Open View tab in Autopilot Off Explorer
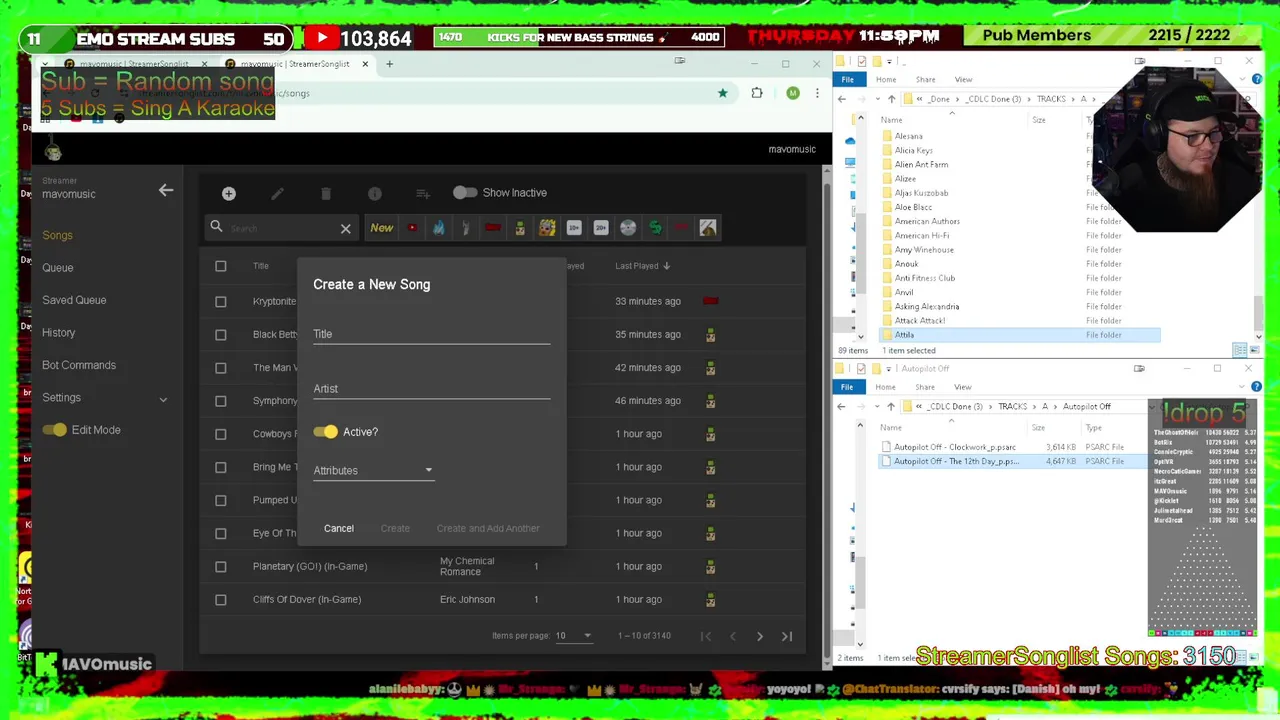This screenshot has height=720, width=1280. tap(962, 387)
